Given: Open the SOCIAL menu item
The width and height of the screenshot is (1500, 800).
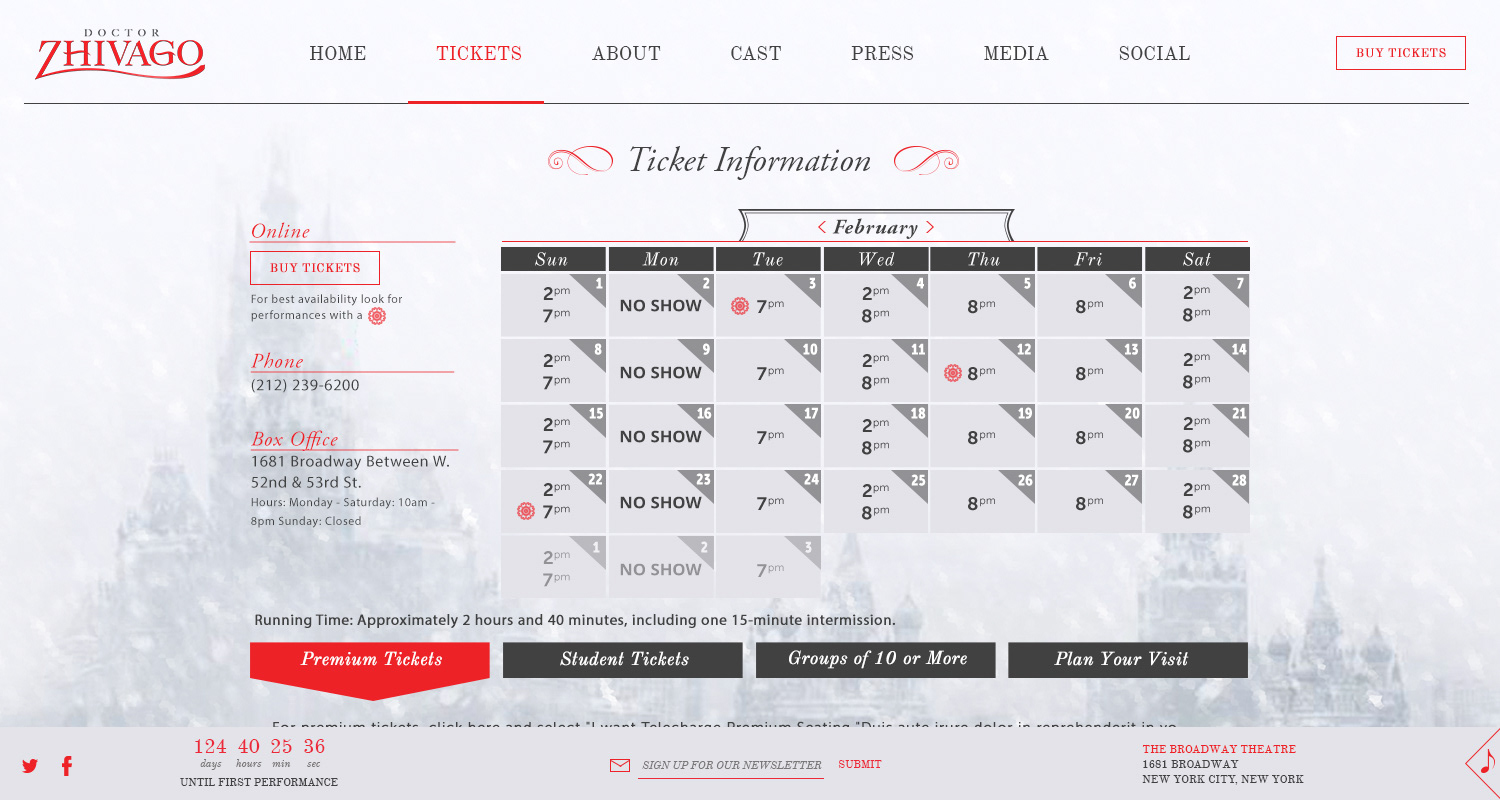Looking at the screenshot, I should (1154, 54).
